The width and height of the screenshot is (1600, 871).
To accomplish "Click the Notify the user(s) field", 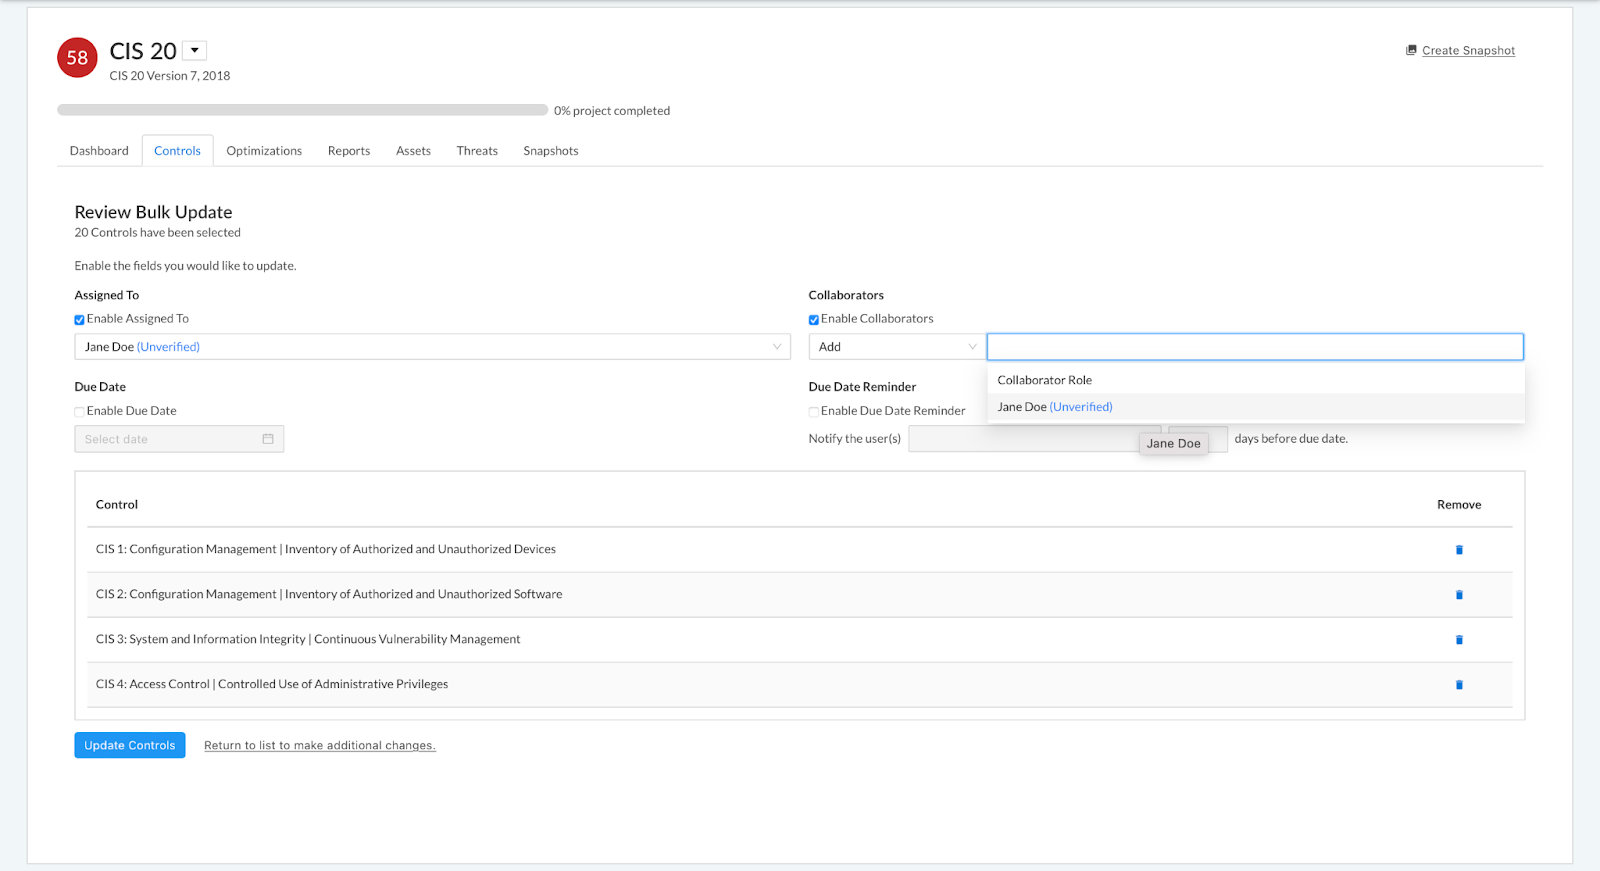I will 1034,439.
